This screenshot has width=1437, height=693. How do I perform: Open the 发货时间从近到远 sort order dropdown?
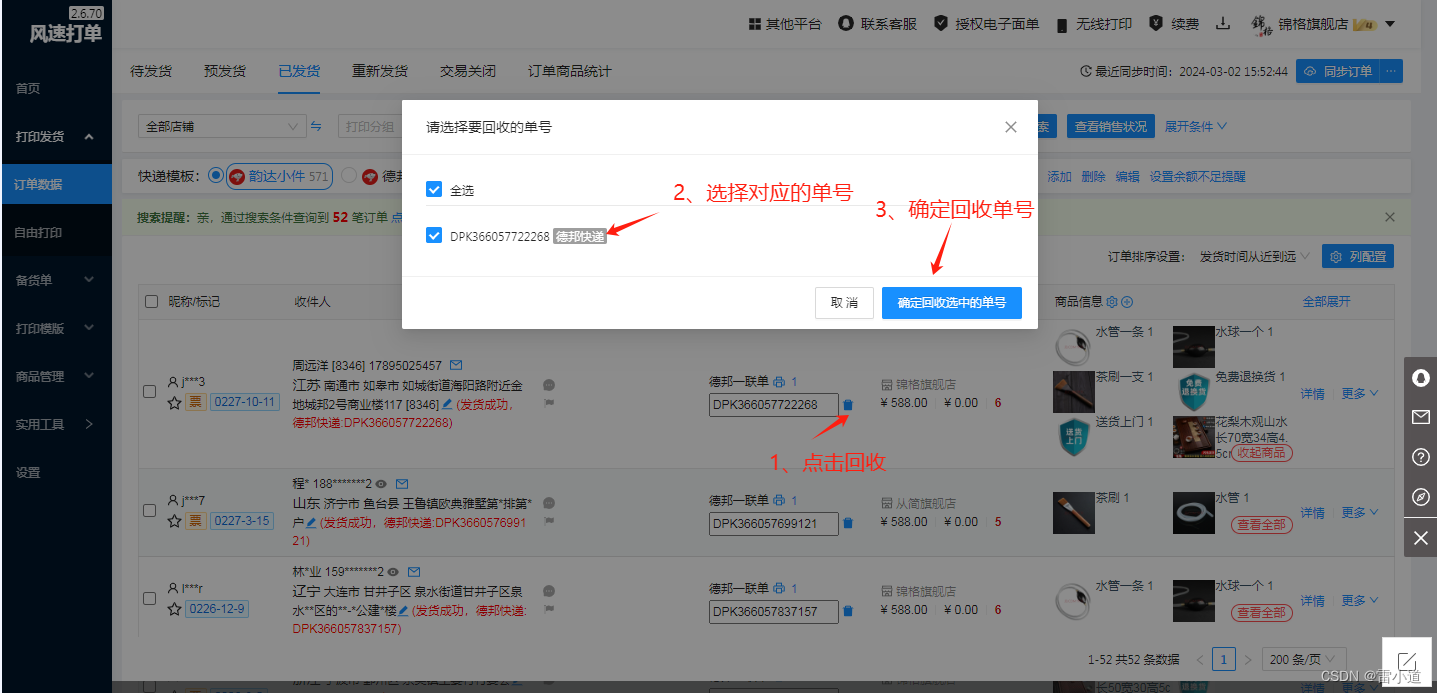tap(1255, 257)
